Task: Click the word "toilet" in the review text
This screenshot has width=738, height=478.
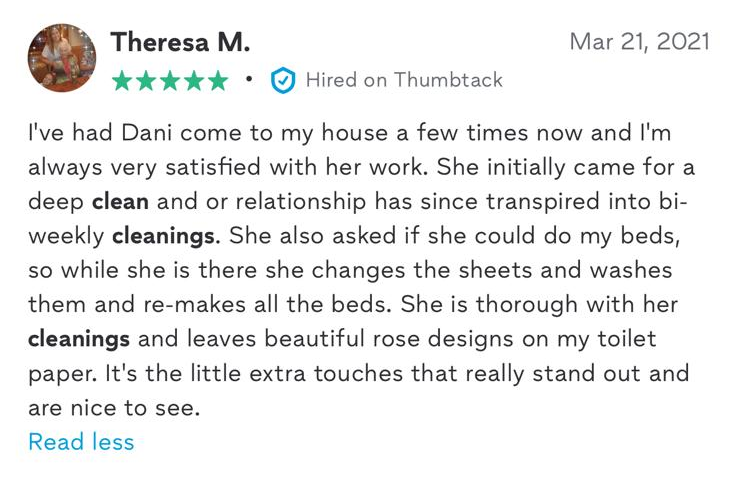Action: pos(622,339)
